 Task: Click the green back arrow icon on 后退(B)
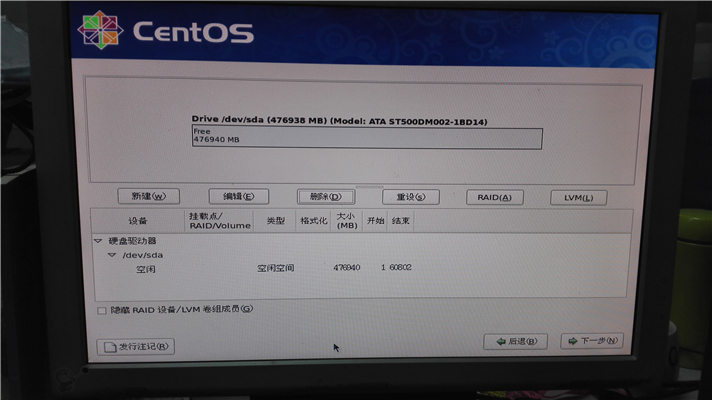[501, 341]
